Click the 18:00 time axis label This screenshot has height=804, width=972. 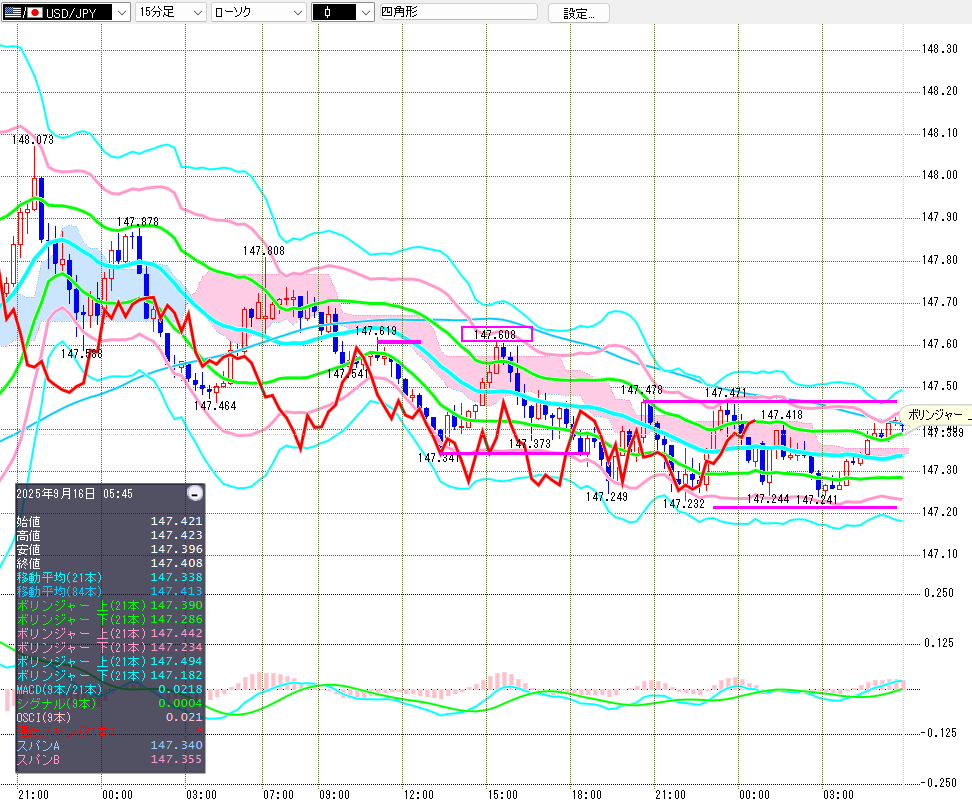coord(586,795)
